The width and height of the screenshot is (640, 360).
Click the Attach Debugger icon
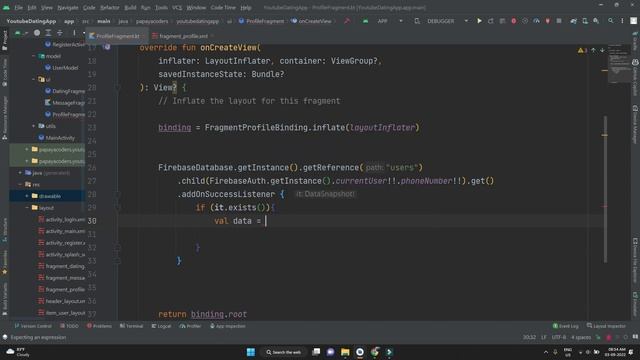(x=547, y=21)
